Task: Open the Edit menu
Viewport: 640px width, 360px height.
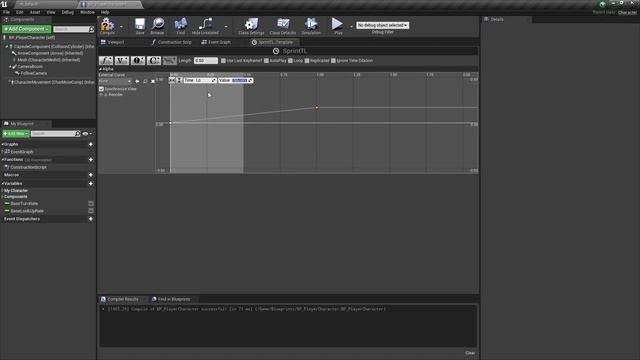Action: pos(20,12)
